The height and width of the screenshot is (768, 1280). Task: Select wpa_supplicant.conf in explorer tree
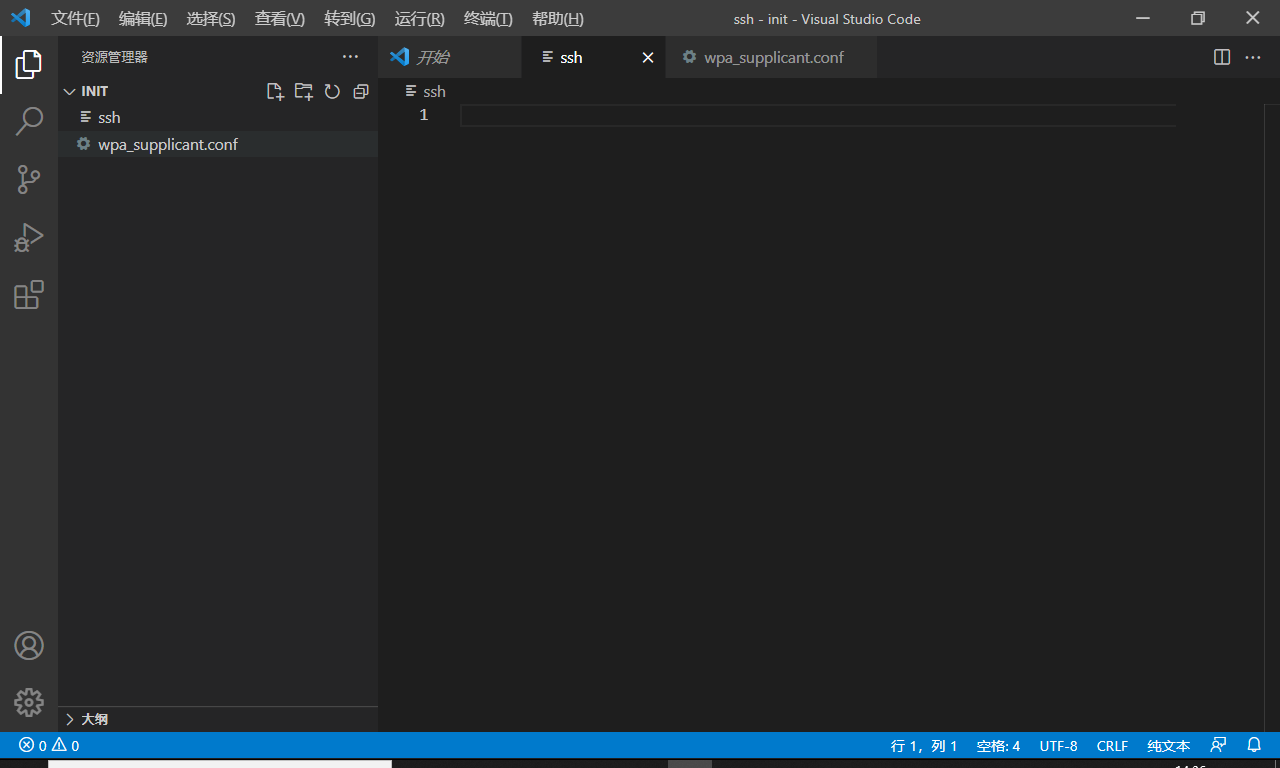[x=218, y=144]
